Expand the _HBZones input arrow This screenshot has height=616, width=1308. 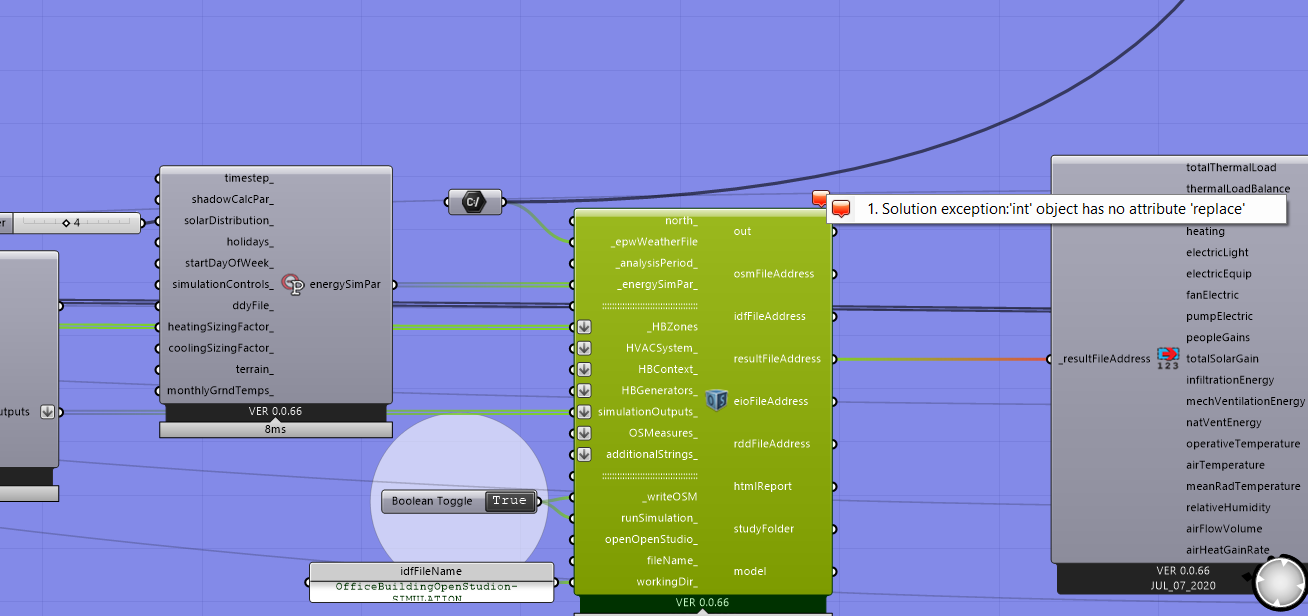pyautogui.click(x=584, y=327)
